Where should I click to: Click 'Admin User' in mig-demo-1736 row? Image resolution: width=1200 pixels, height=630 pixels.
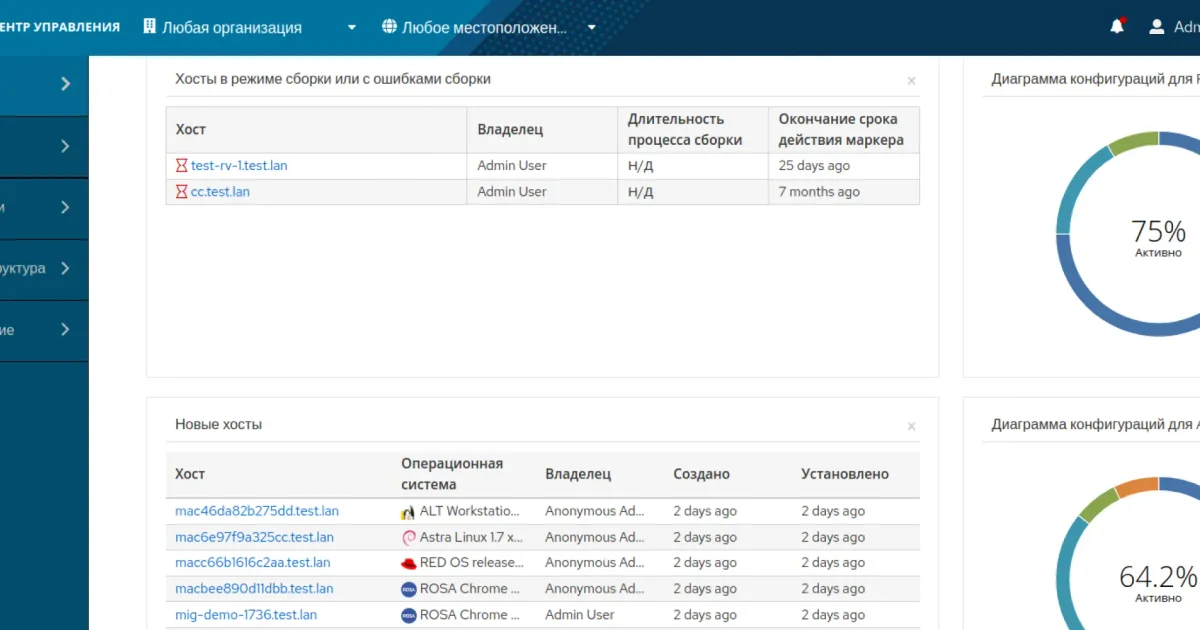[x=580, y=615]
